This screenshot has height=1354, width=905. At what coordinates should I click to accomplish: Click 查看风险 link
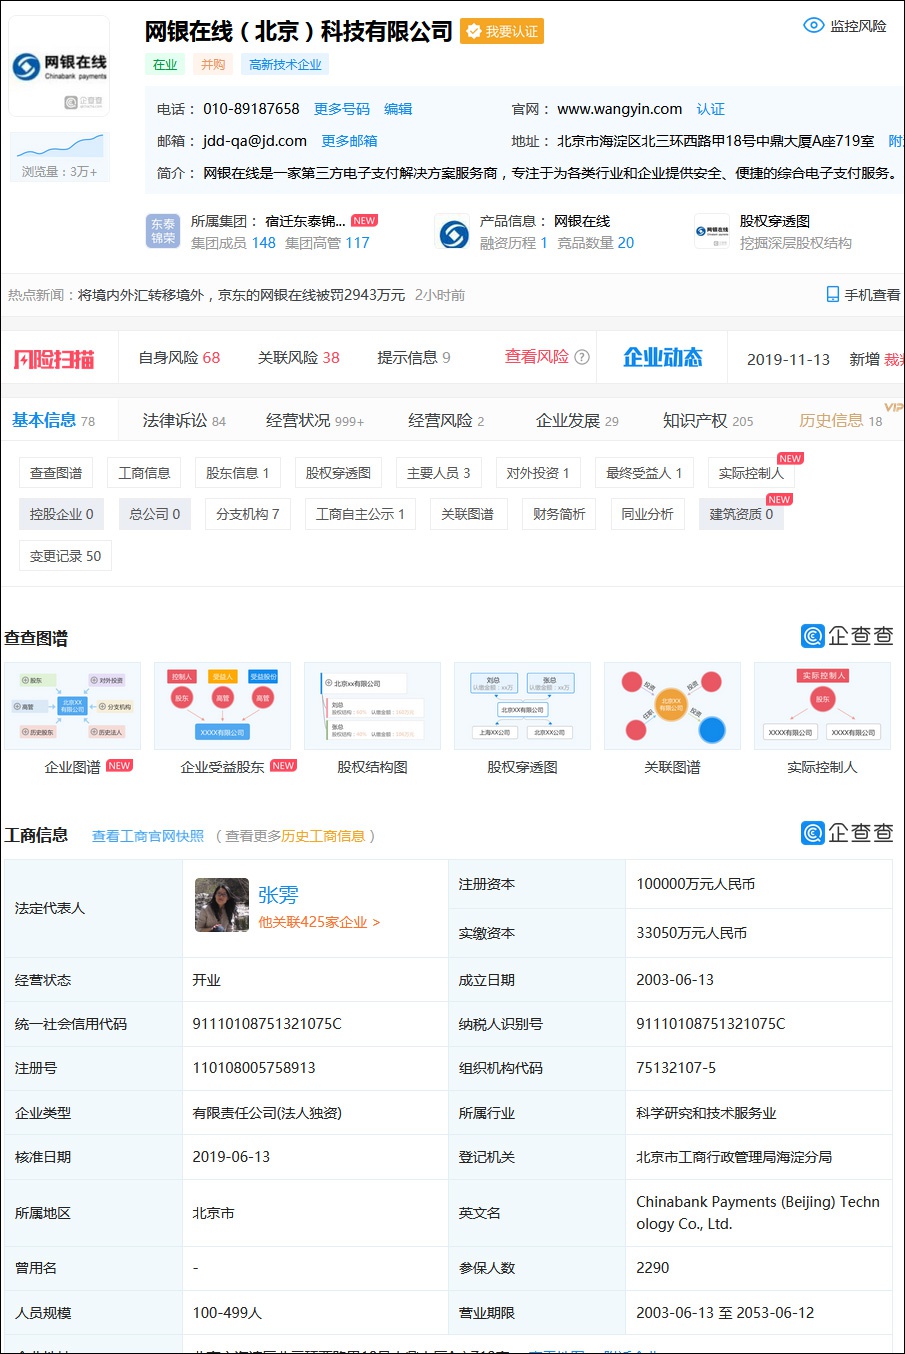click(536, 357)
